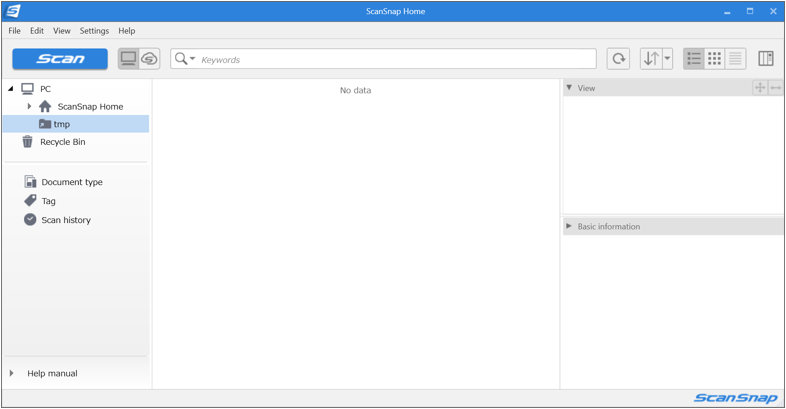Select the PC computer icon

click(27, 89)
